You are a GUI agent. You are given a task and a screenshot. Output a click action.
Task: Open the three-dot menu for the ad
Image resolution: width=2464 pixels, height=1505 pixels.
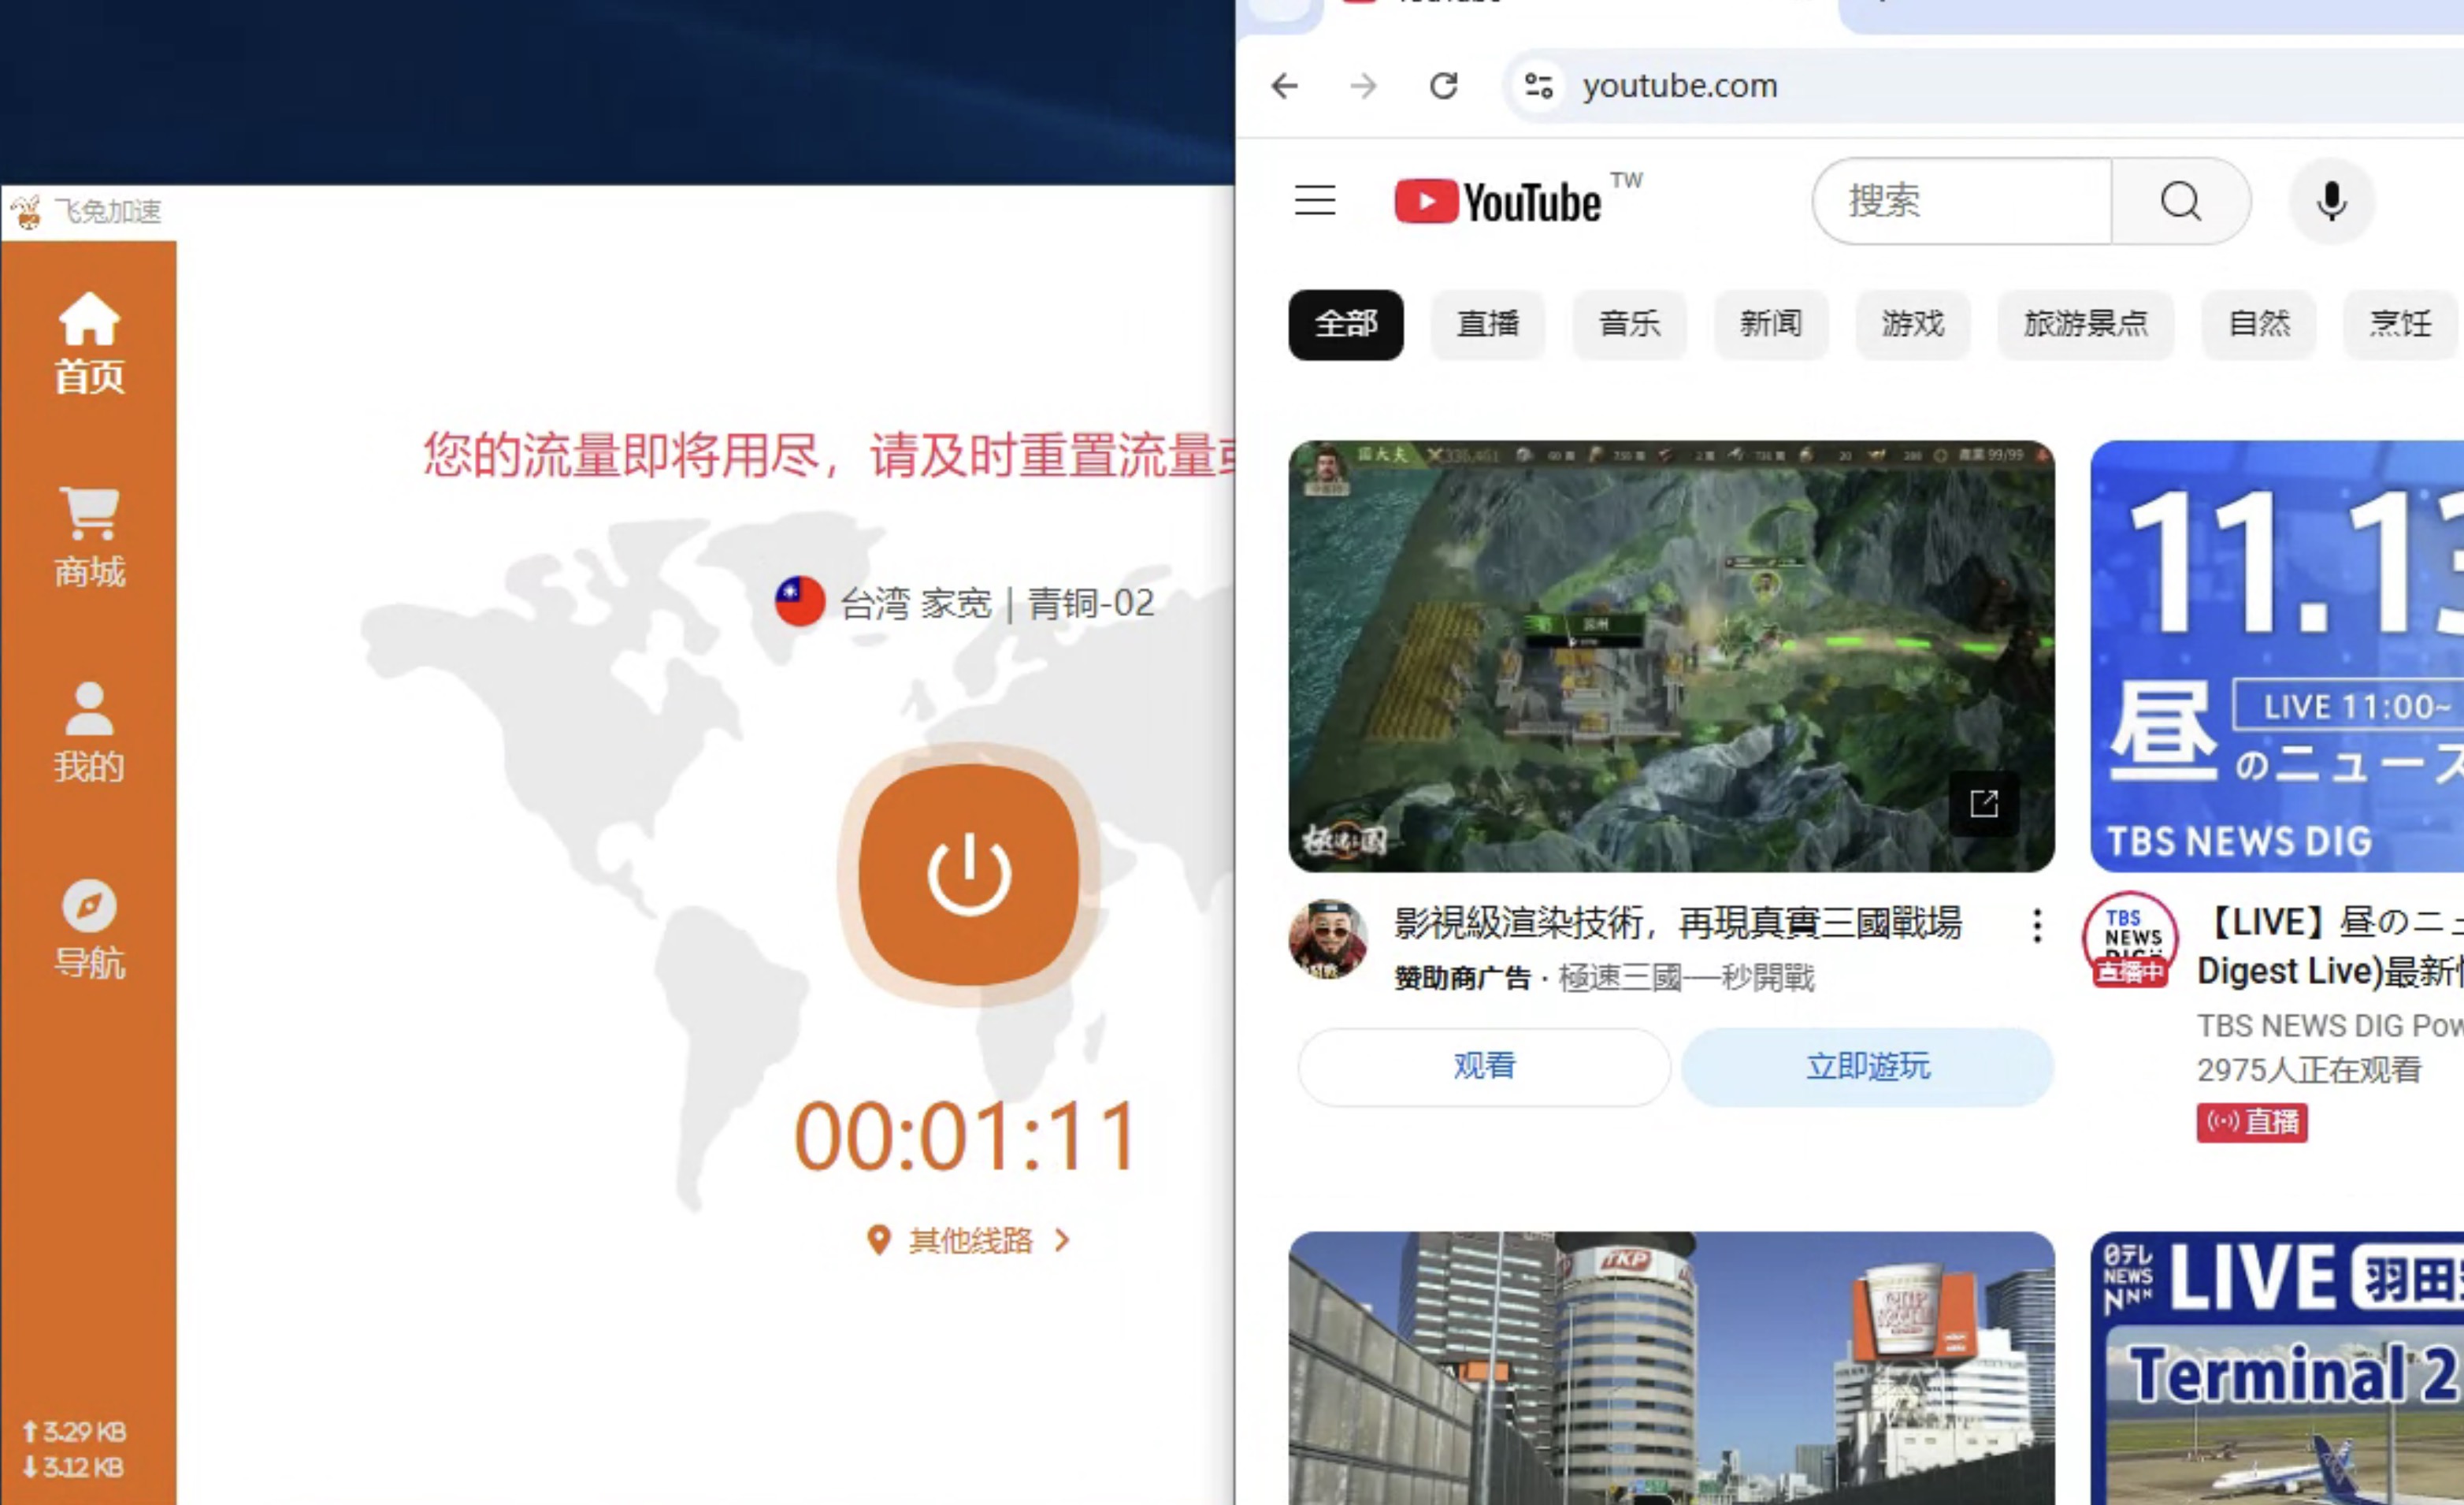point(2037,926)
